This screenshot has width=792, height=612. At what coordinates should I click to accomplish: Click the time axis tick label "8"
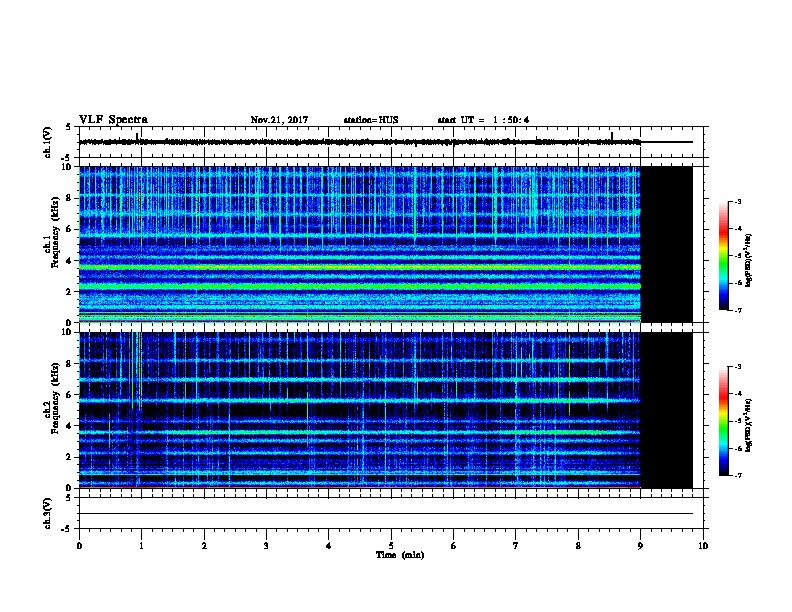[x=578, y=545]
